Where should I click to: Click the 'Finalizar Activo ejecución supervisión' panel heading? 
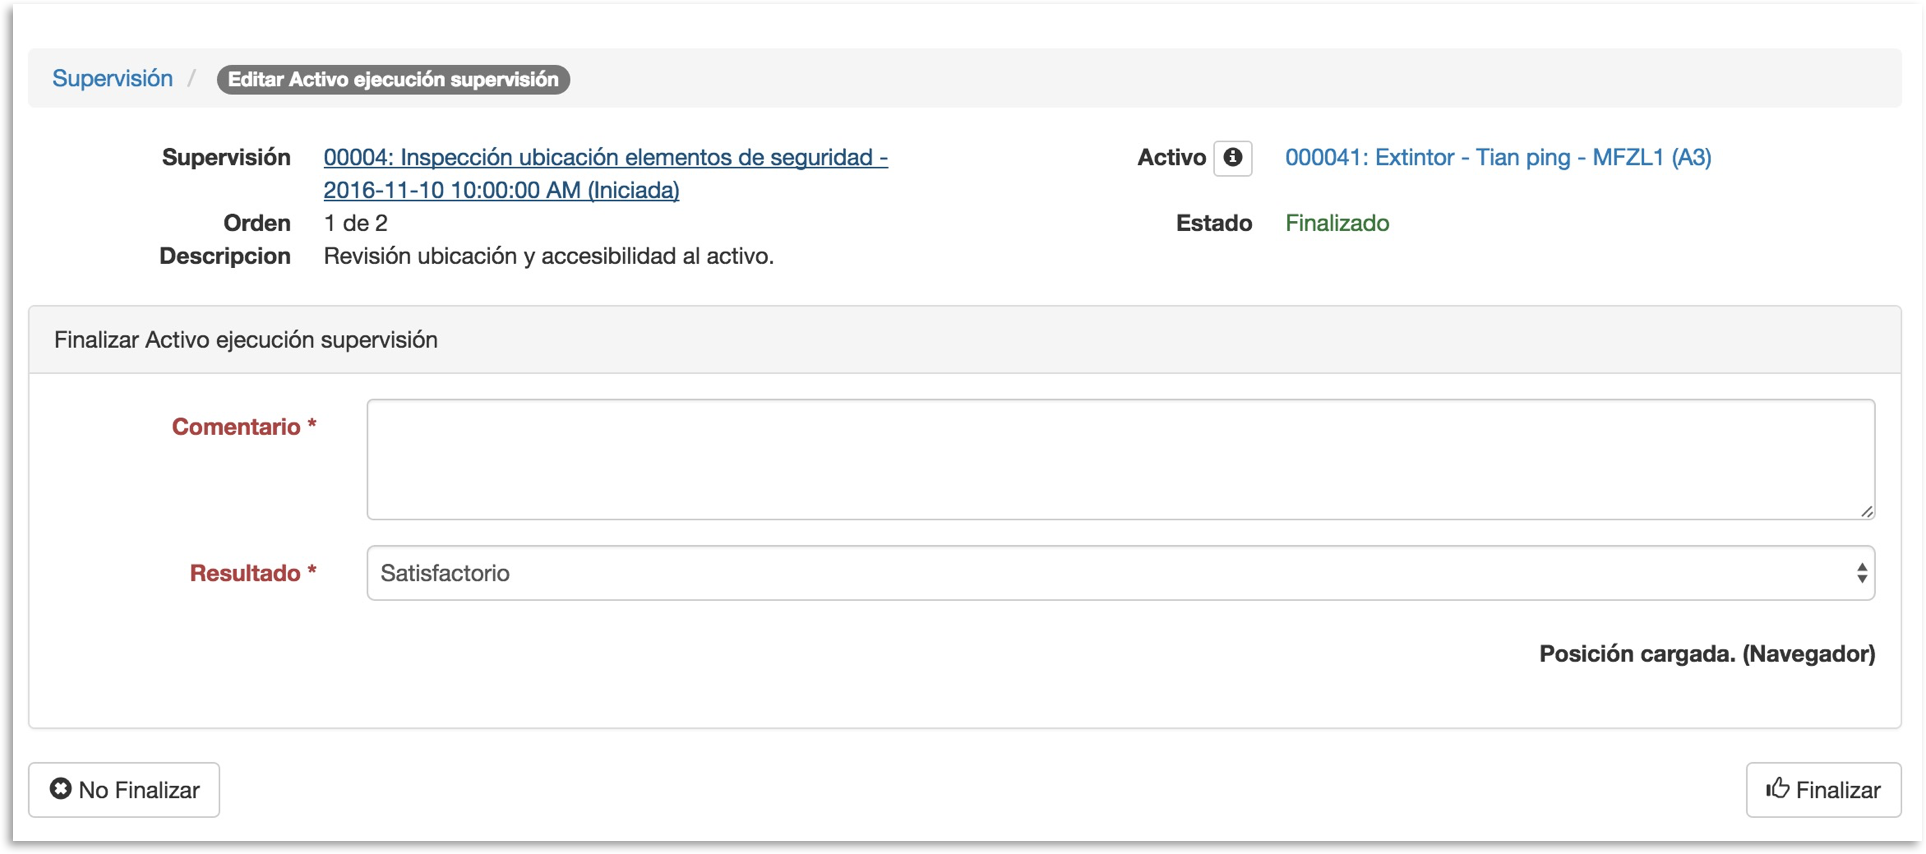click(246, 340)
